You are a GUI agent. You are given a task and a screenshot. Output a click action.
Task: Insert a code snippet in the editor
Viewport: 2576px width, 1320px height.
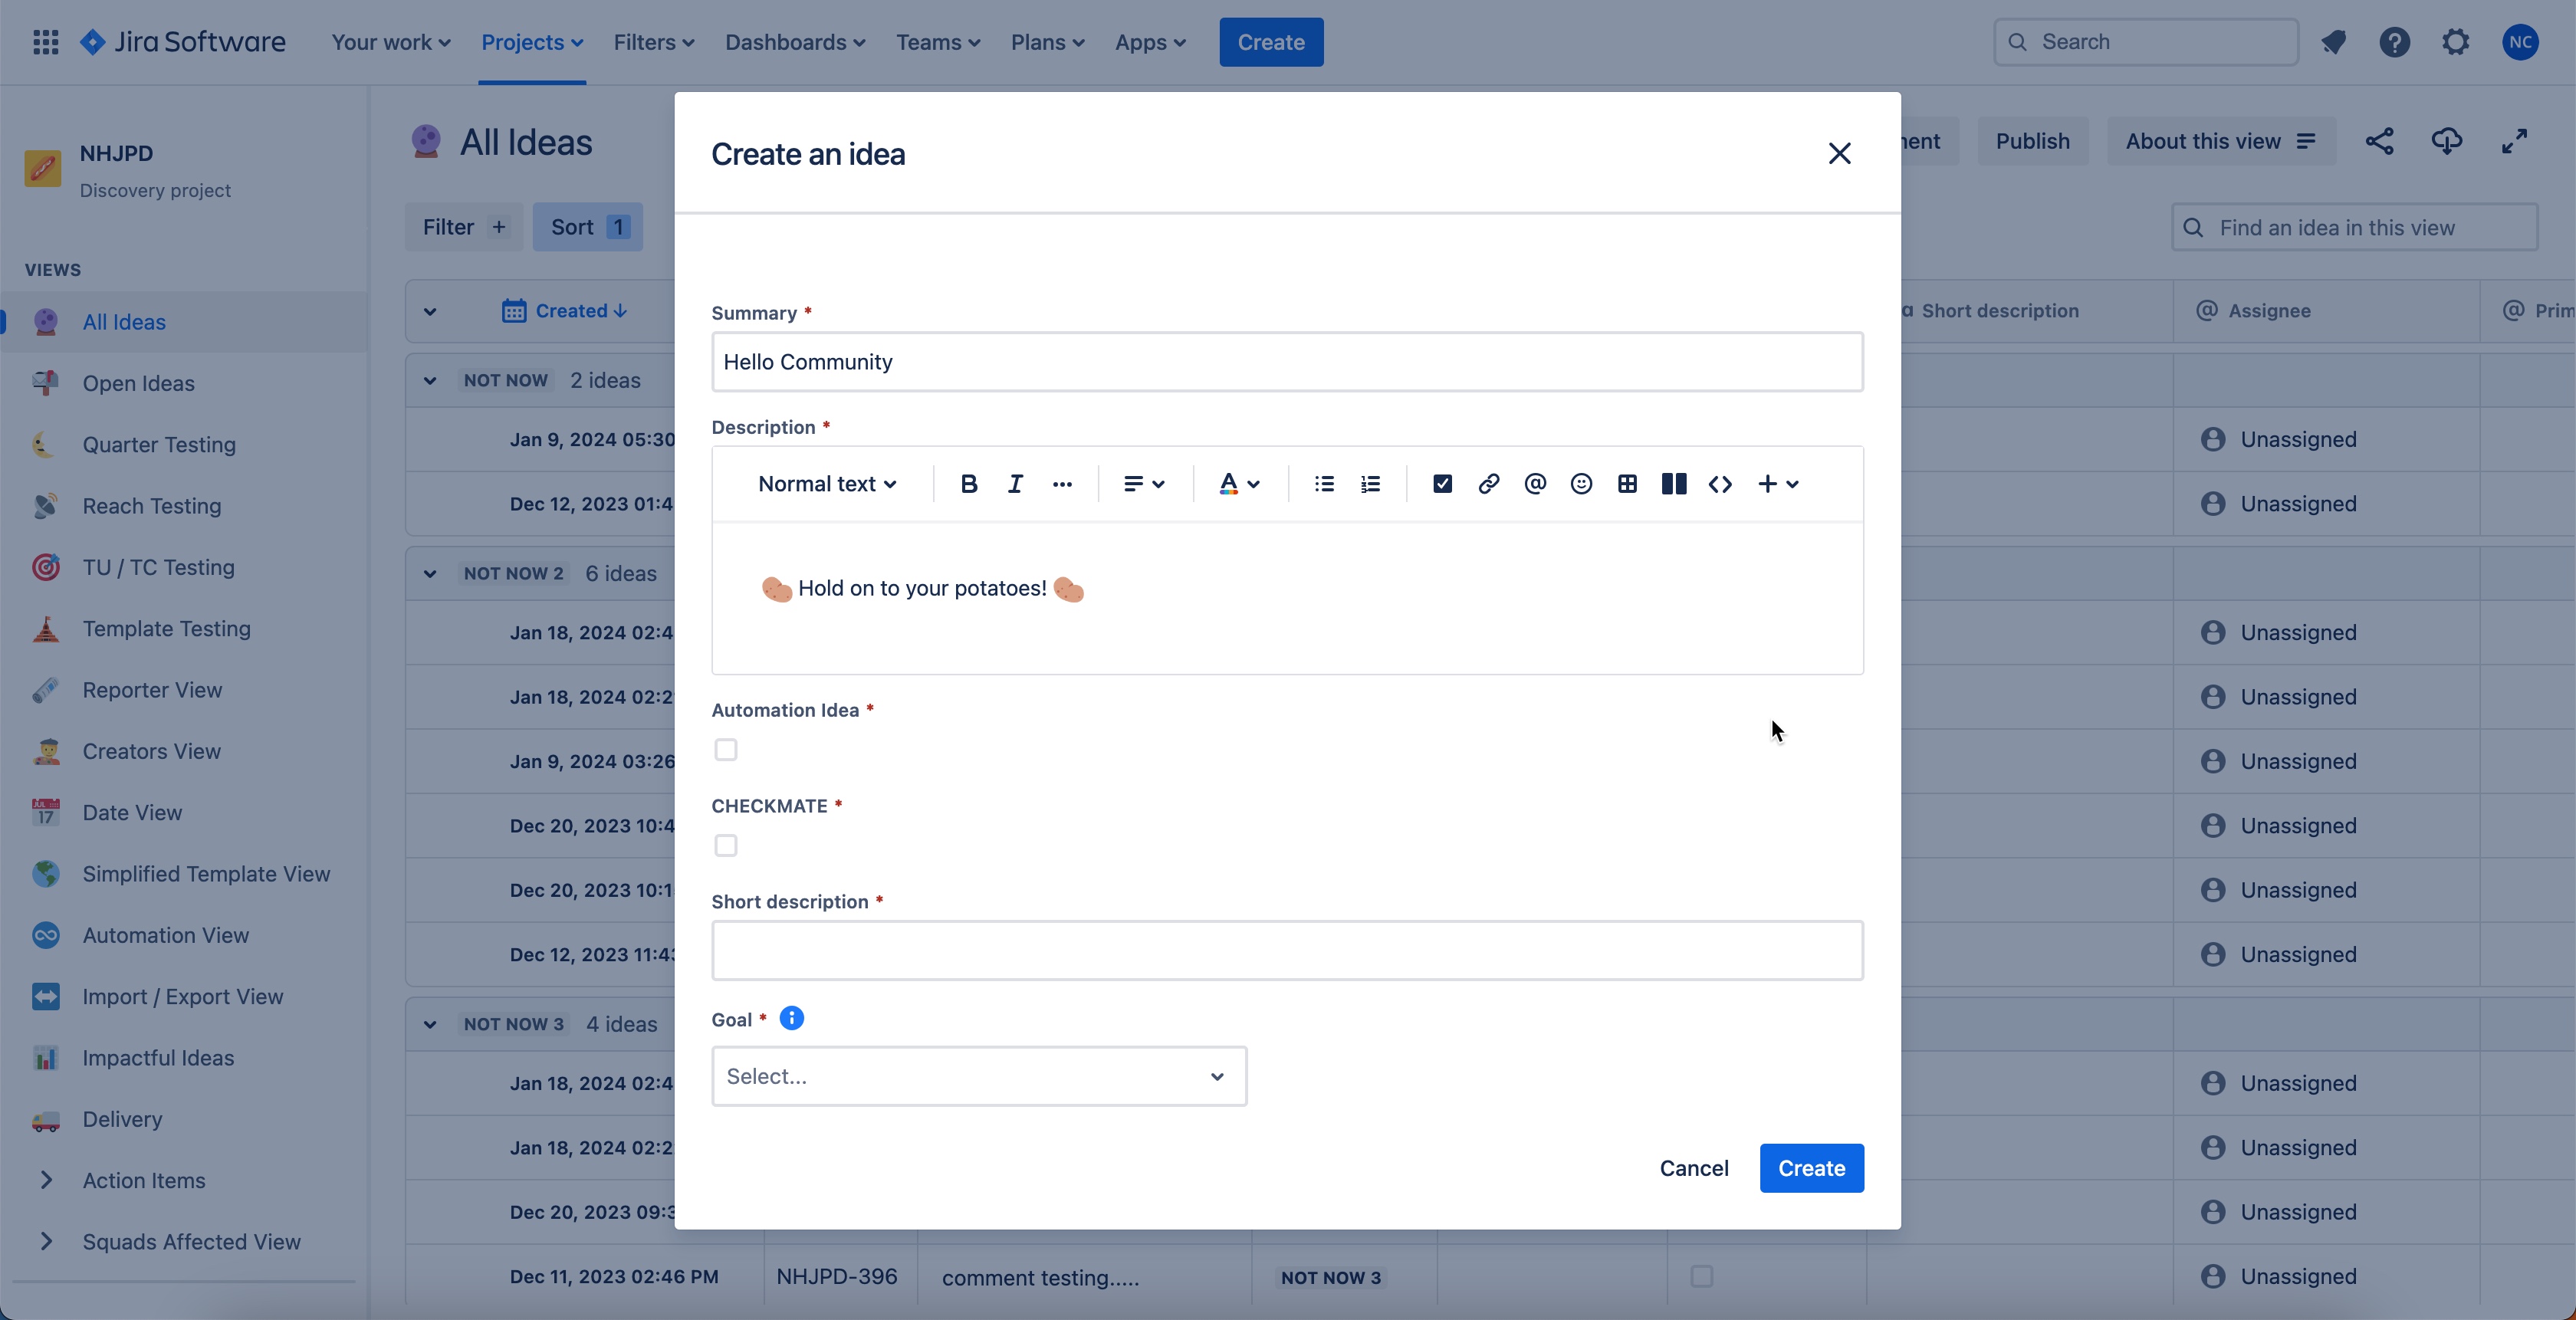(1721, 483)
